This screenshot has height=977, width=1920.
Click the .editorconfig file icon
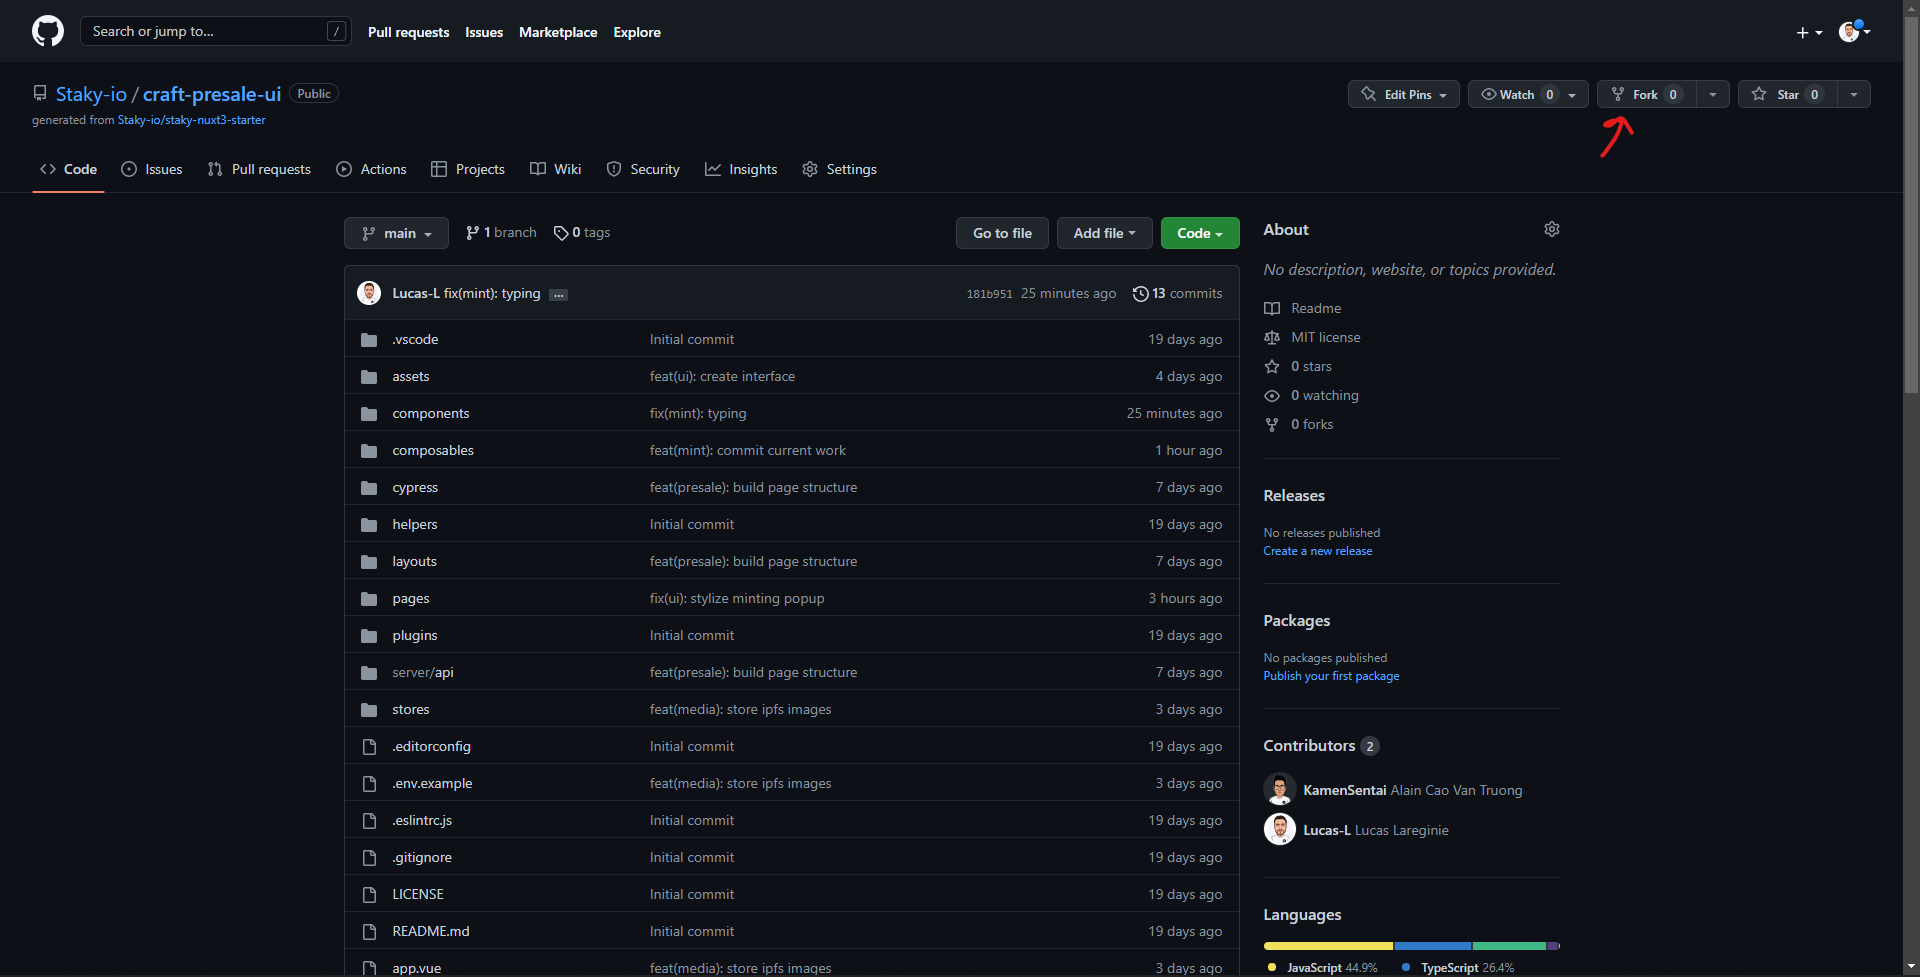coord(369,747)
